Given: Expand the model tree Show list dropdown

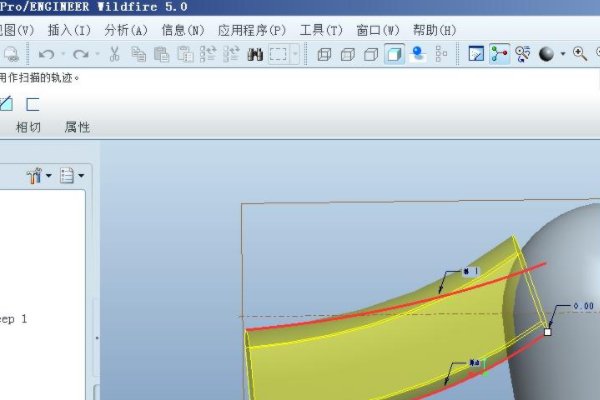Looking at the screenshot, I should pyautogui.click(x=72, y=176).
